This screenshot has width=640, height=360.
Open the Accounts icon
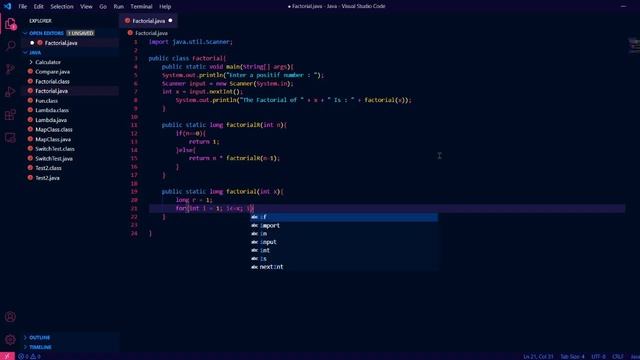point(10,317)
